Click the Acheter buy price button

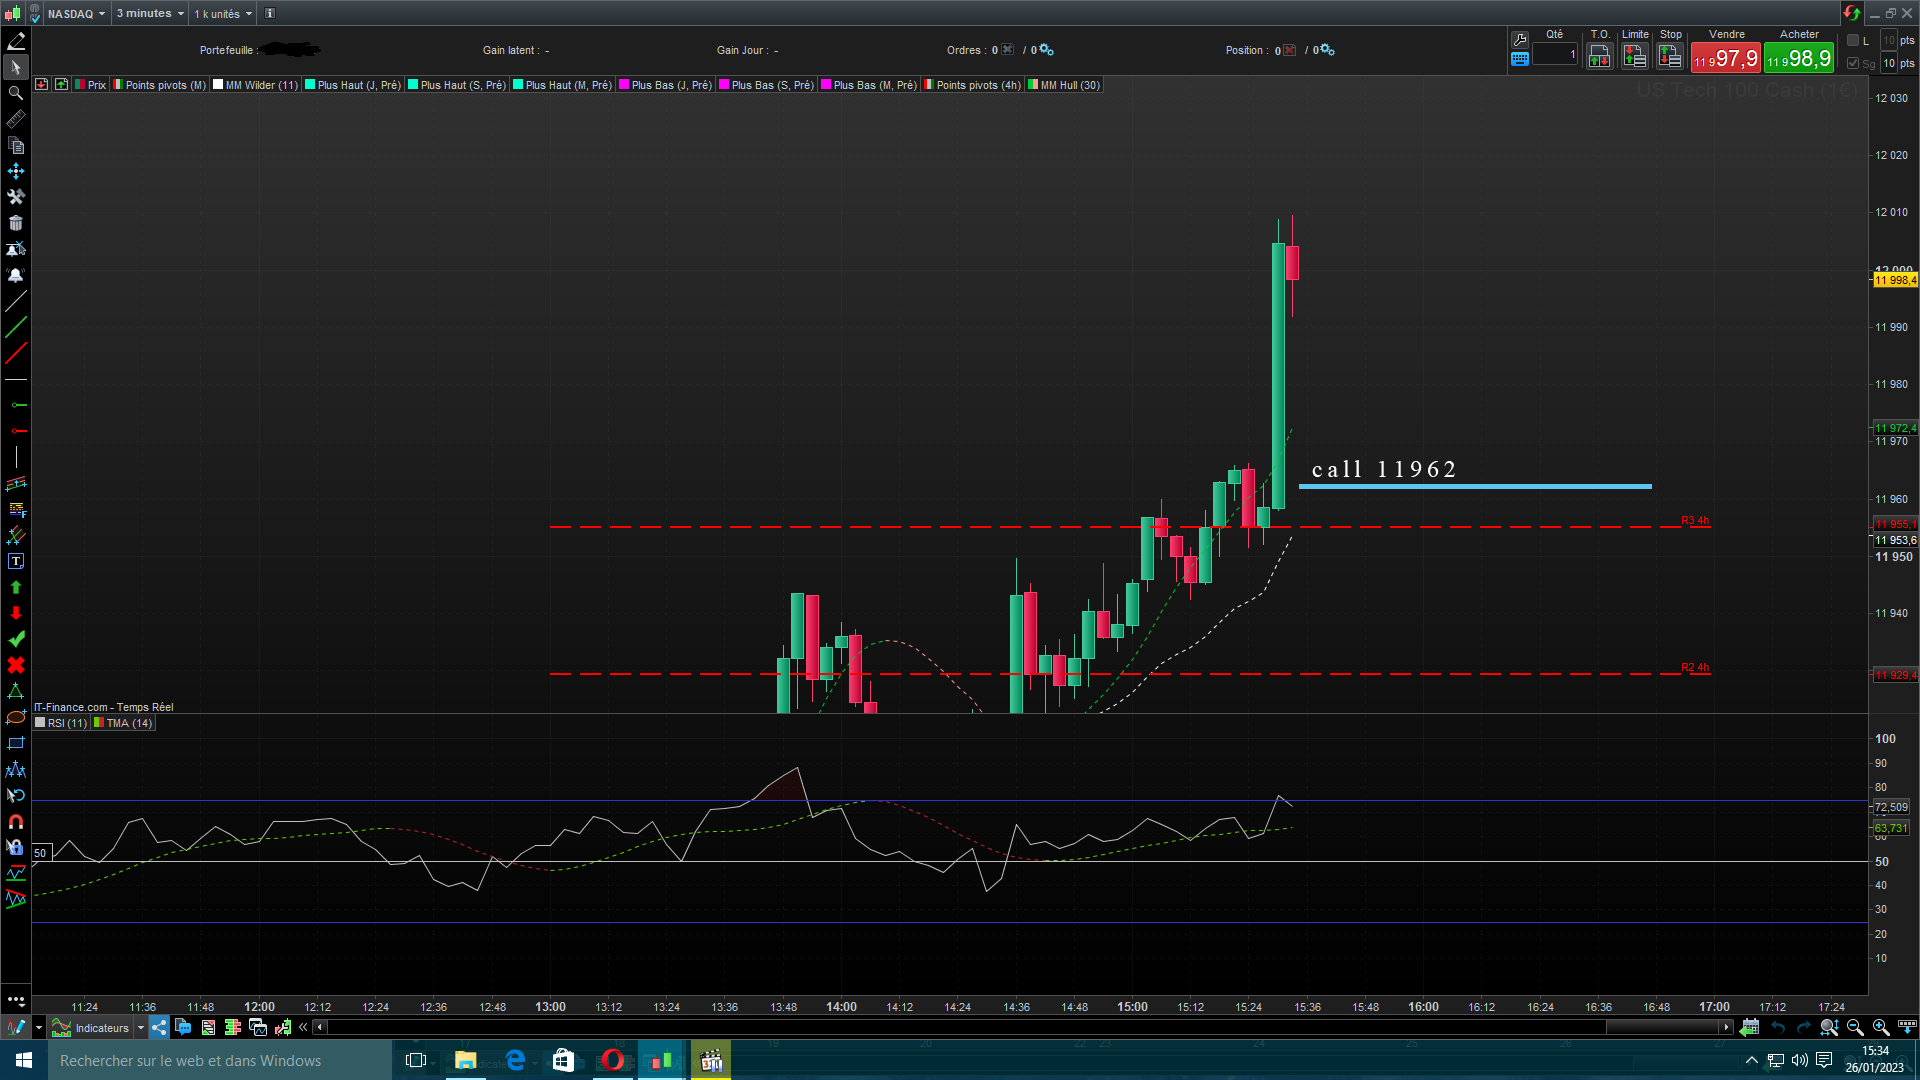coord(1798,59)
